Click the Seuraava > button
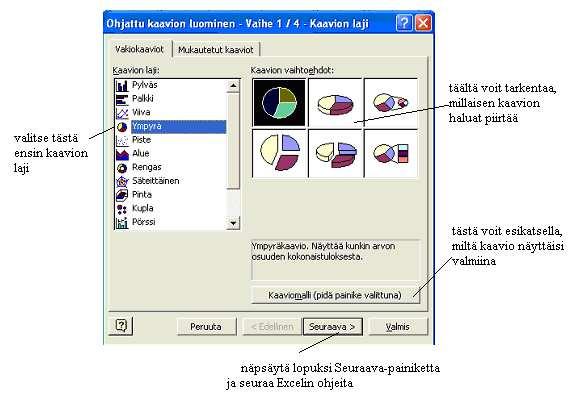570x394 pixels. tap(332, 327)
